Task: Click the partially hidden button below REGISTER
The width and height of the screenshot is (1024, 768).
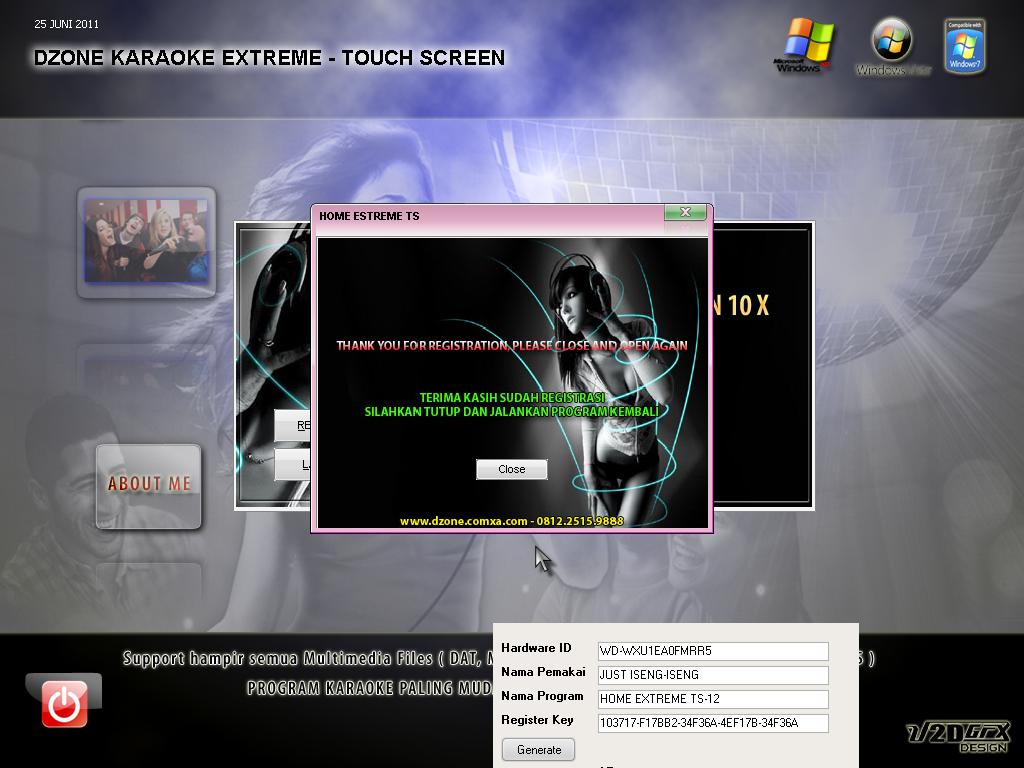Action: pos(296,463)
